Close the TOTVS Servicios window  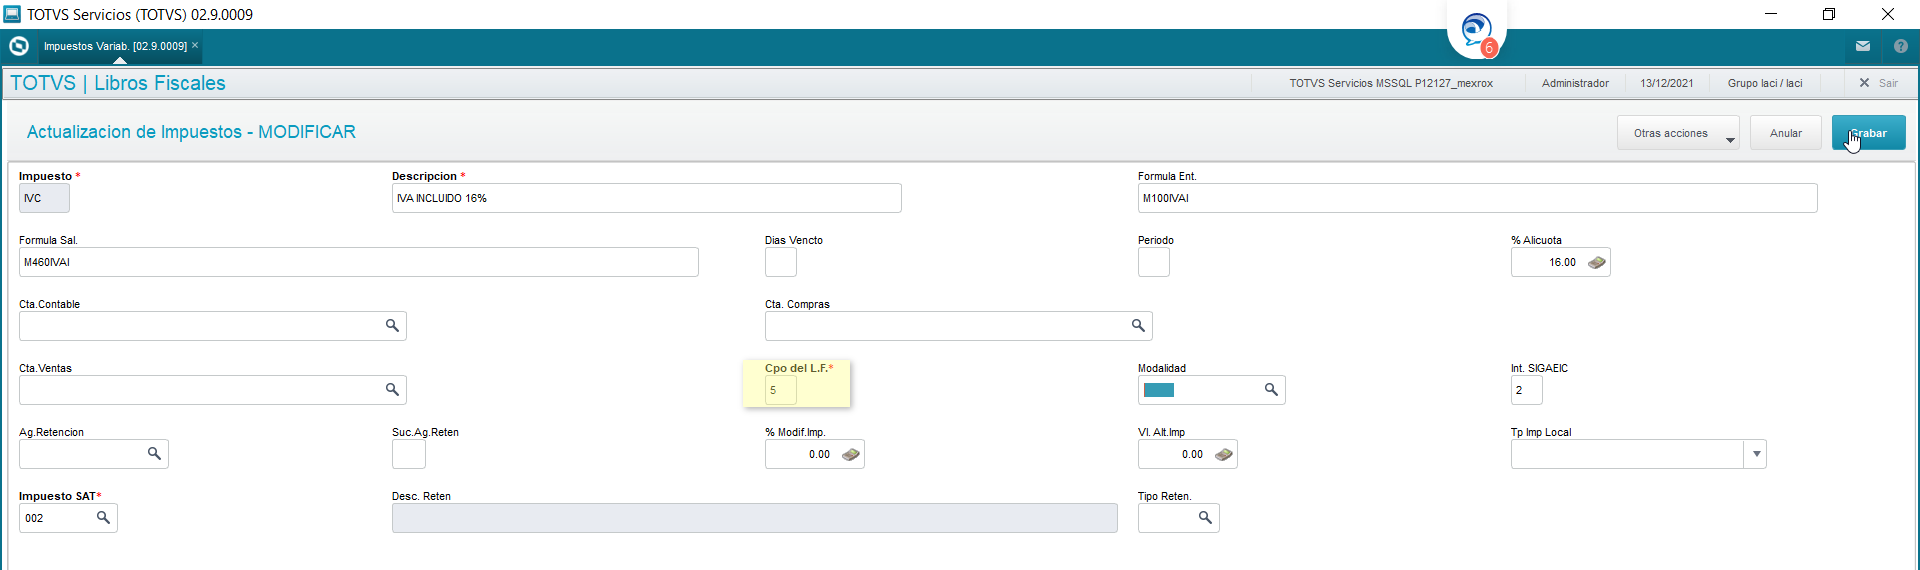[x=1888, y=14]
